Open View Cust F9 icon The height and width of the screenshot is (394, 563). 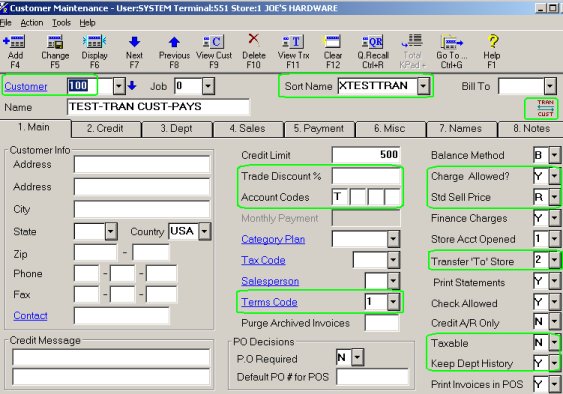214,42
